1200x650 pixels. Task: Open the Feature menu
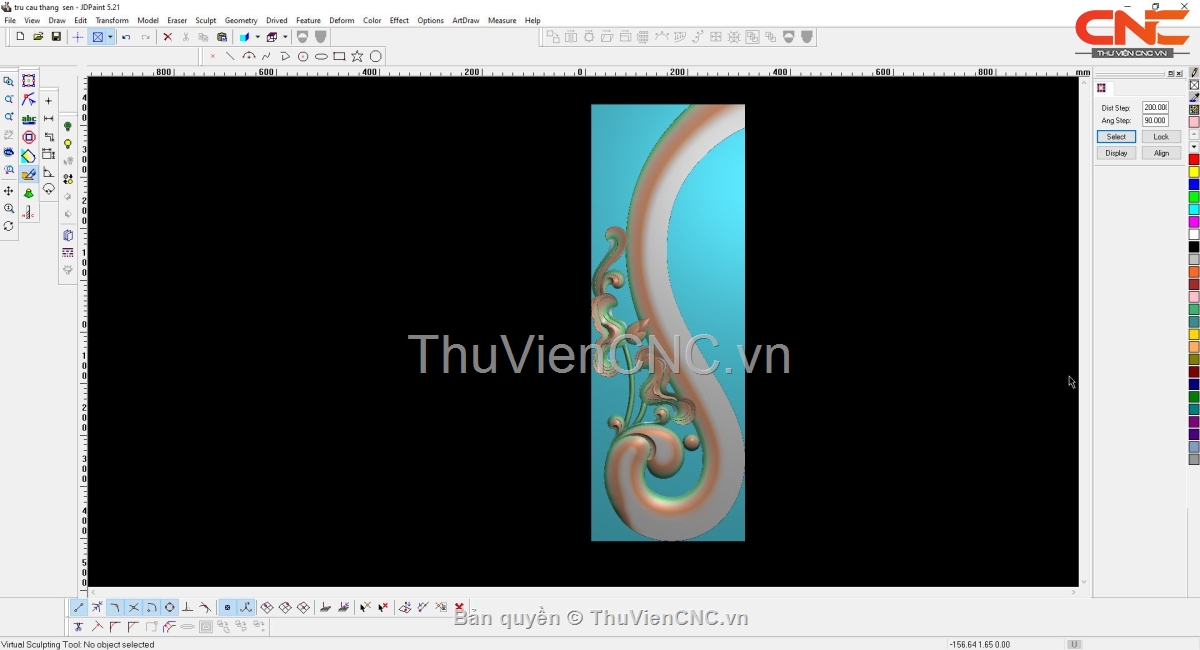tap(308, 20)
